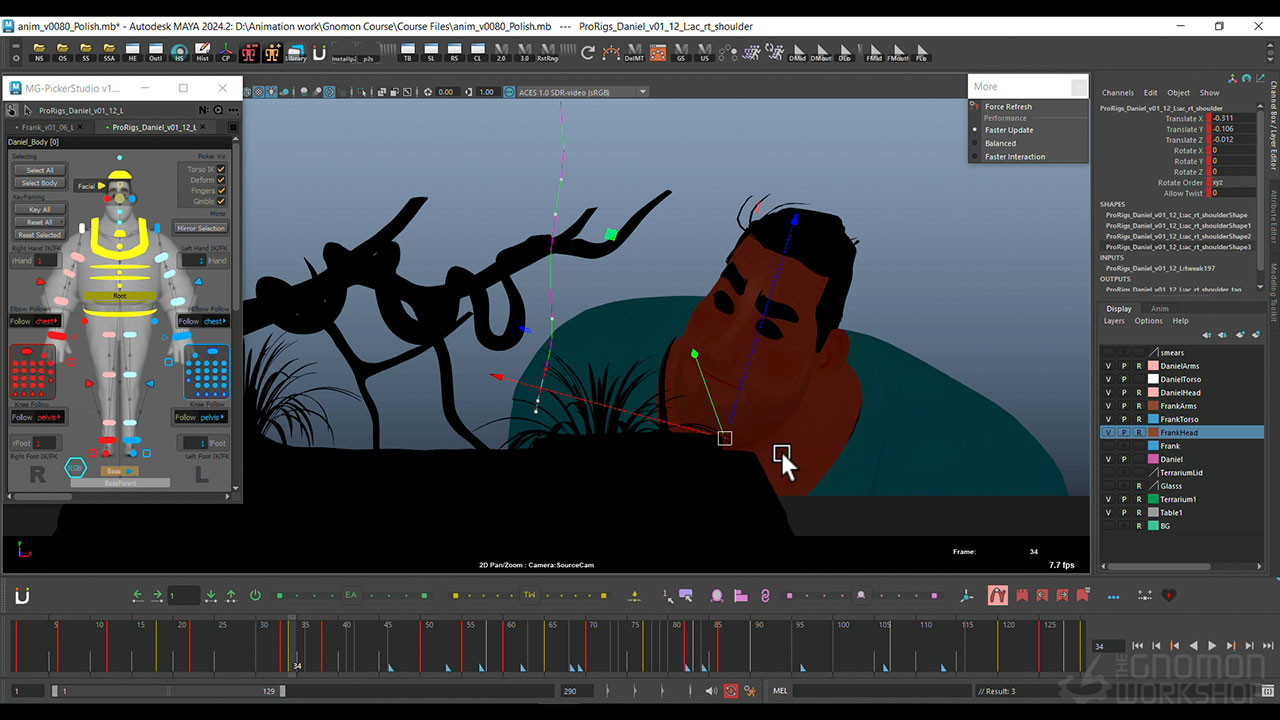Toggle visibility of DanielArms layer
Viewport: 1280px width, 720px height.
[1108, 366]
